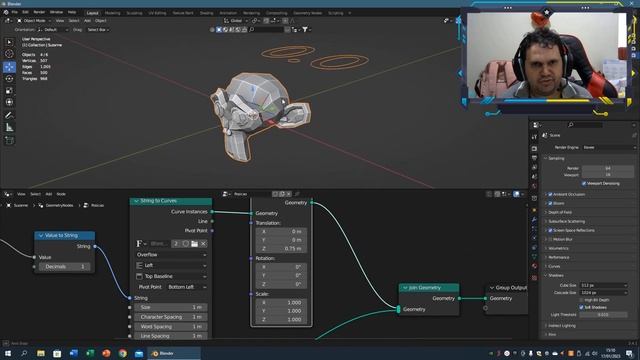Click the Blender button in Windows taskbar
Screen dimensions: 640x360
[175, 353]
